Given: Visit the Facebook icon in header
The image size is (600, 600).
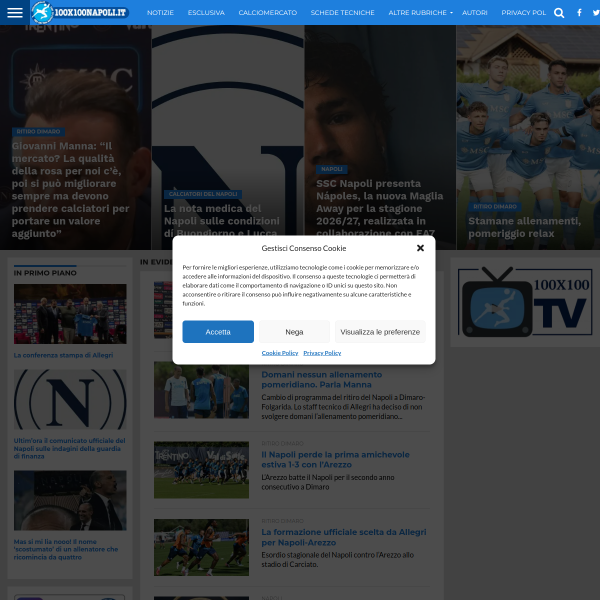Looking at the screenshot, I should tap(579, 13).
